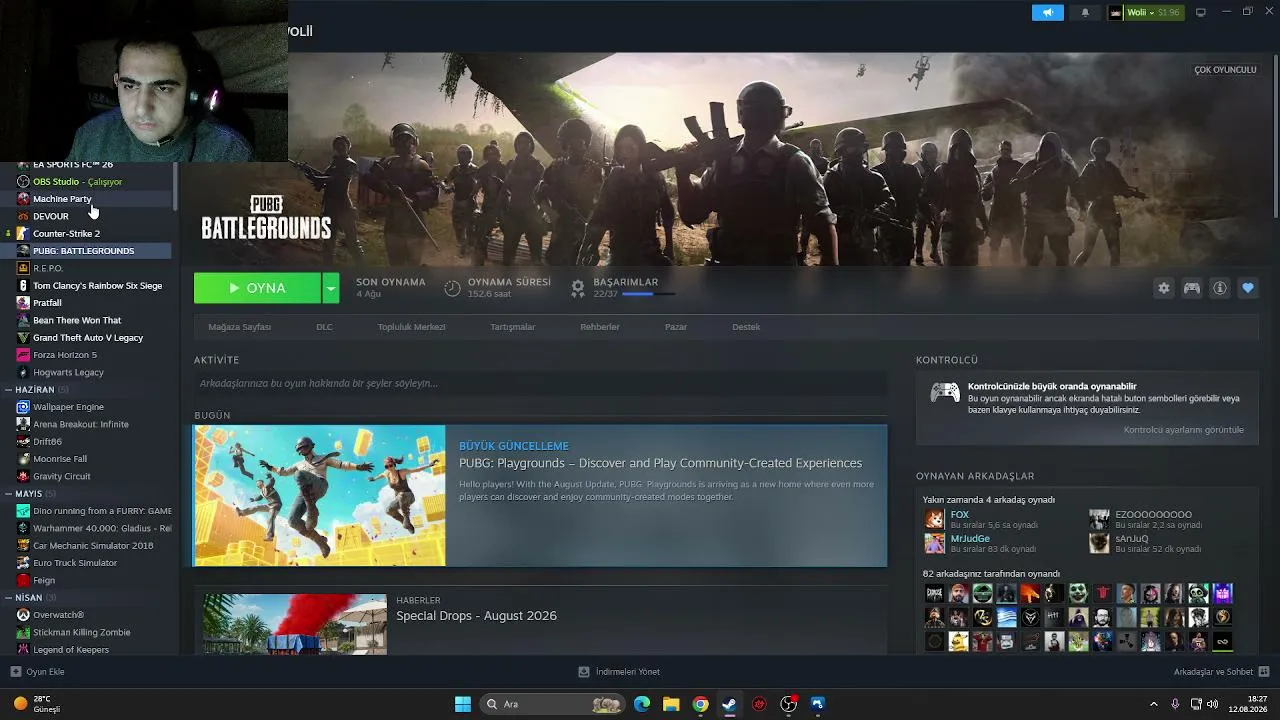This screenshot has height=720, width=1280.
Task: Open friend EZOOOOOOOOO's profile
Action: 1153,515
